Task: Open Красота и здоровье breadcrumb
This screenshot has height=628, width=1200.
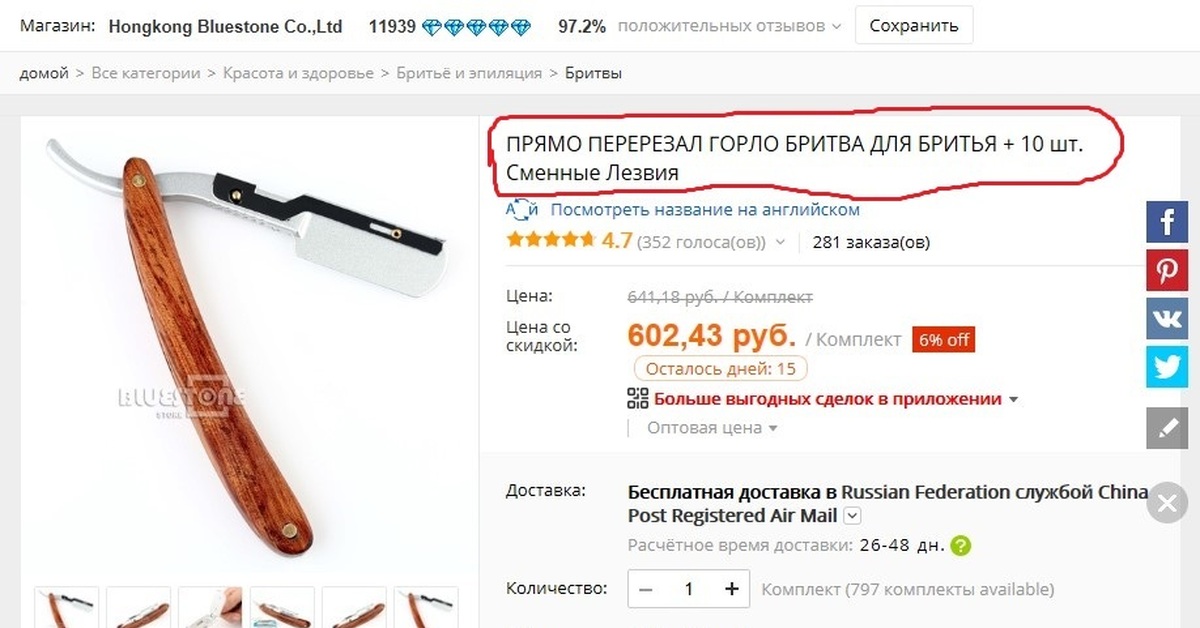Action: [x=298, y=73]
